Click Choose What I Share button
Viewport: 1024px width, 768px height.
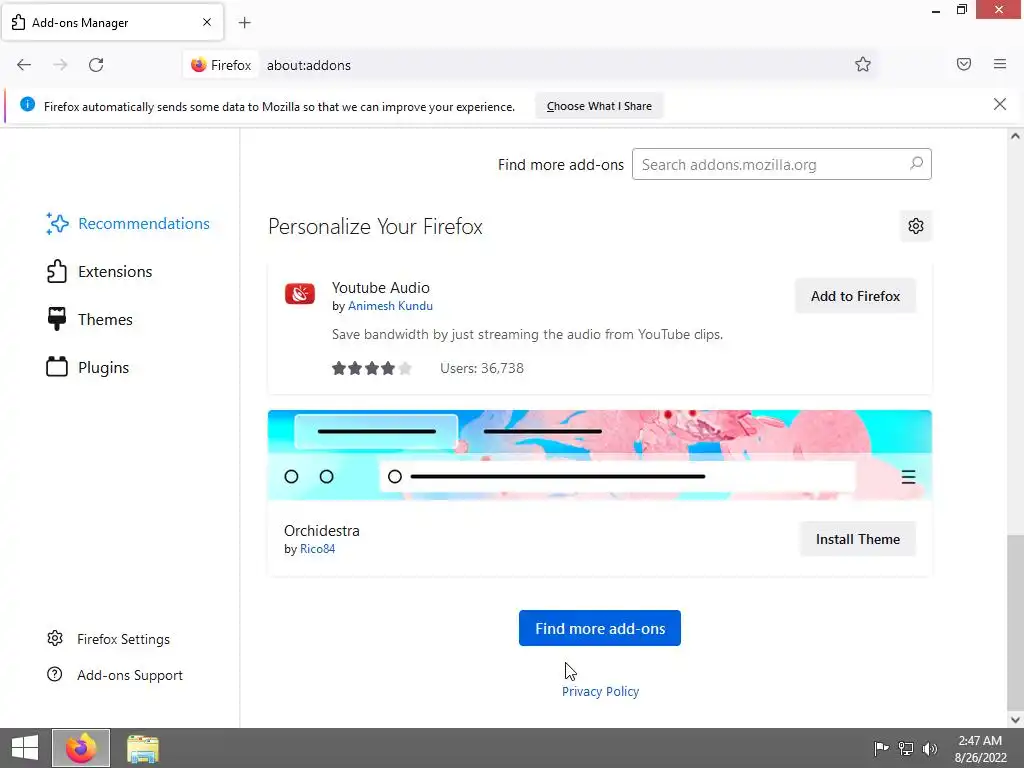pyautogui.click(x=599, y=106)
